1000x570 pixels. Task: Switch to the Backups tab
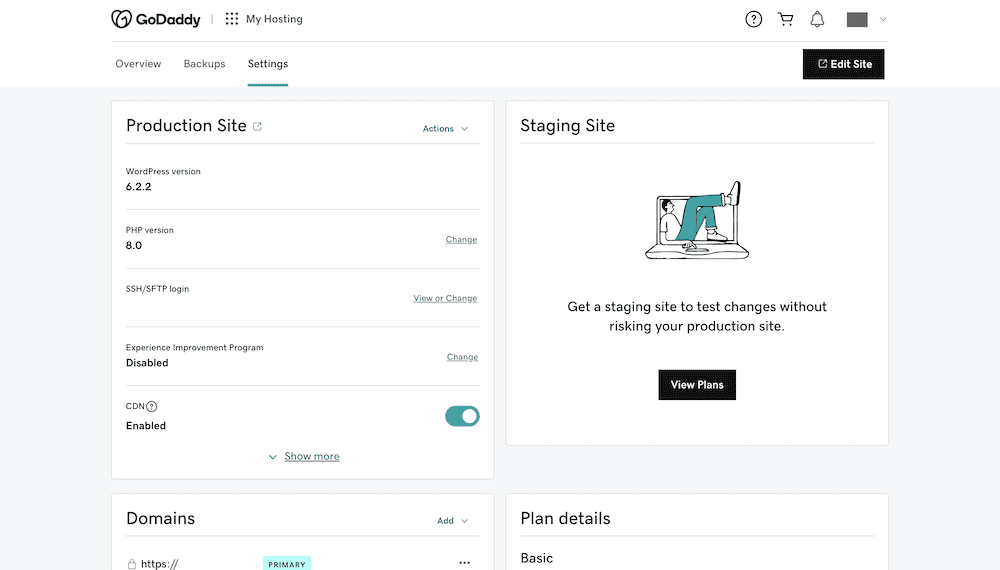click(x=205, y=64)
